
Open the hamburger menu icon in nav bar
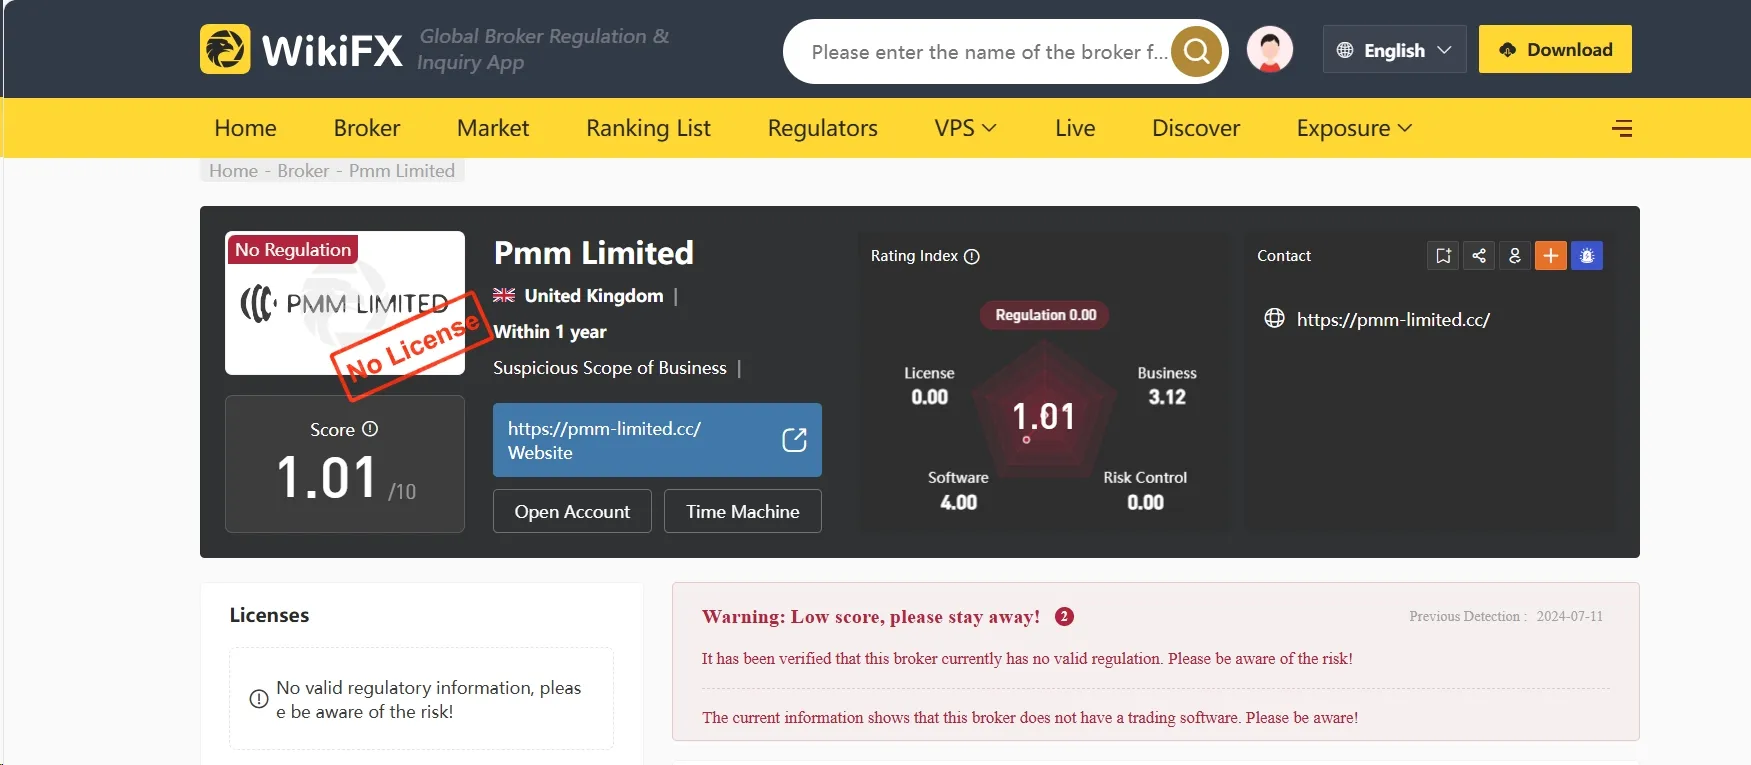1623,128
